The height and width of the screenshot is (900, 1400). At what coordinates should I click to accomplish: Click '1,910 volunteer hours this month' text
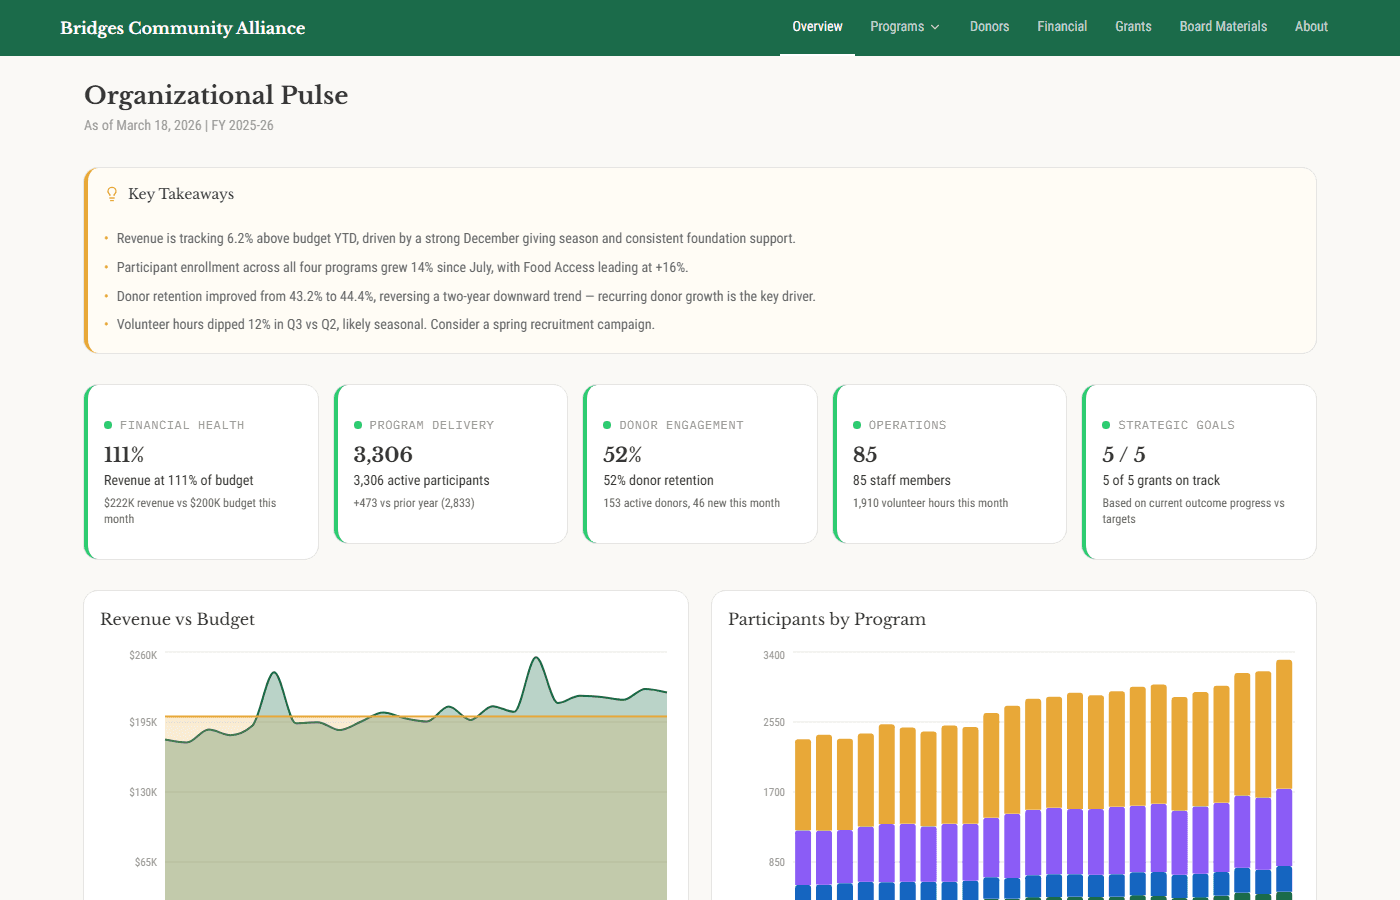pyautogui.click(x=930, y=503)
